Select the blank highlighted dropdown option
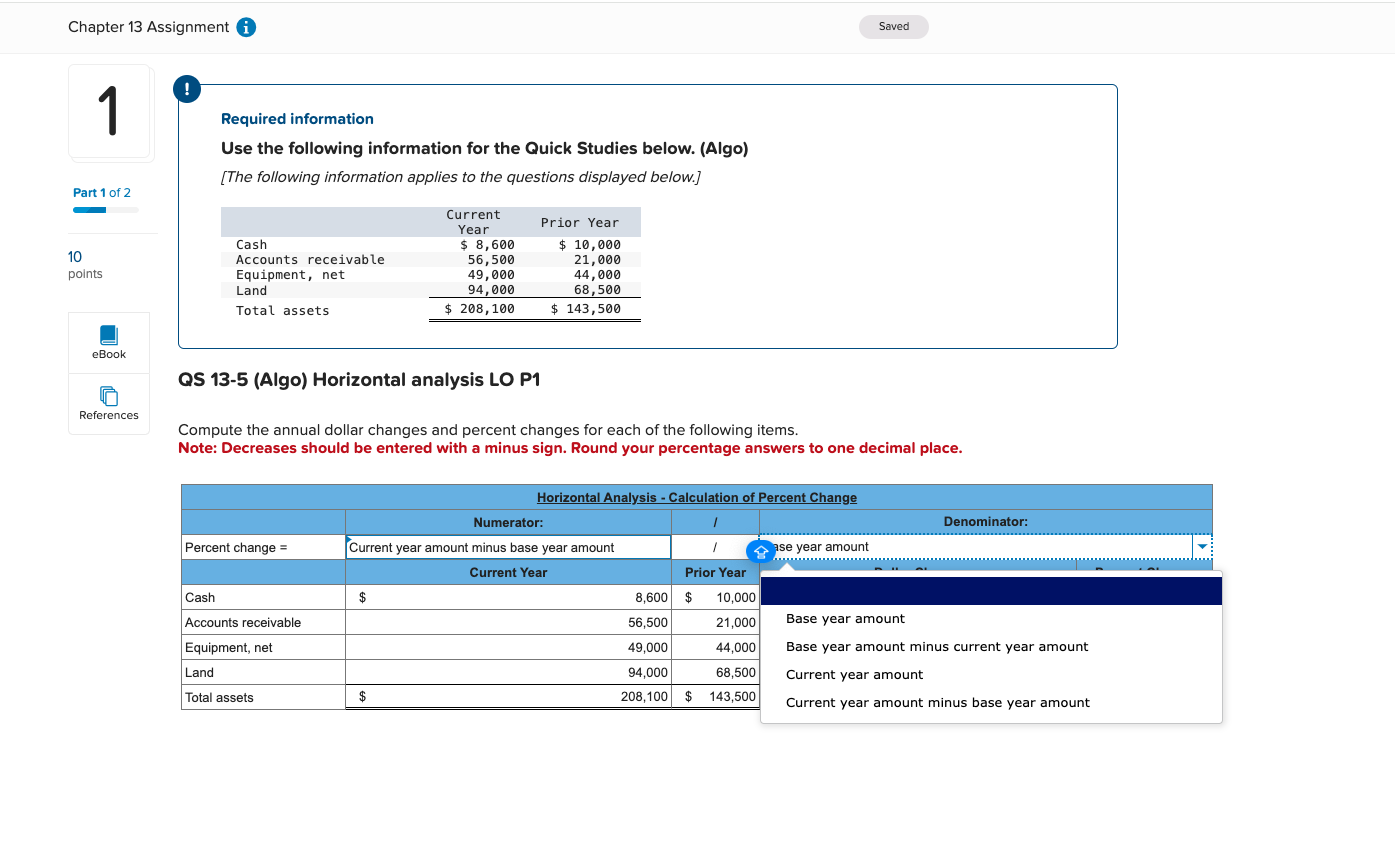Viewport: 1395px width, 855px height. [x=991, y=591]
